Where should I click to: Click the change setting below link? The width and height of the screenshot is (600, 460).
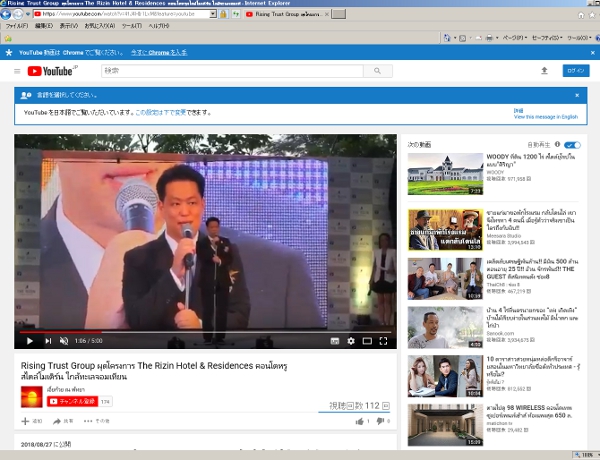click(x=161, y=113)
